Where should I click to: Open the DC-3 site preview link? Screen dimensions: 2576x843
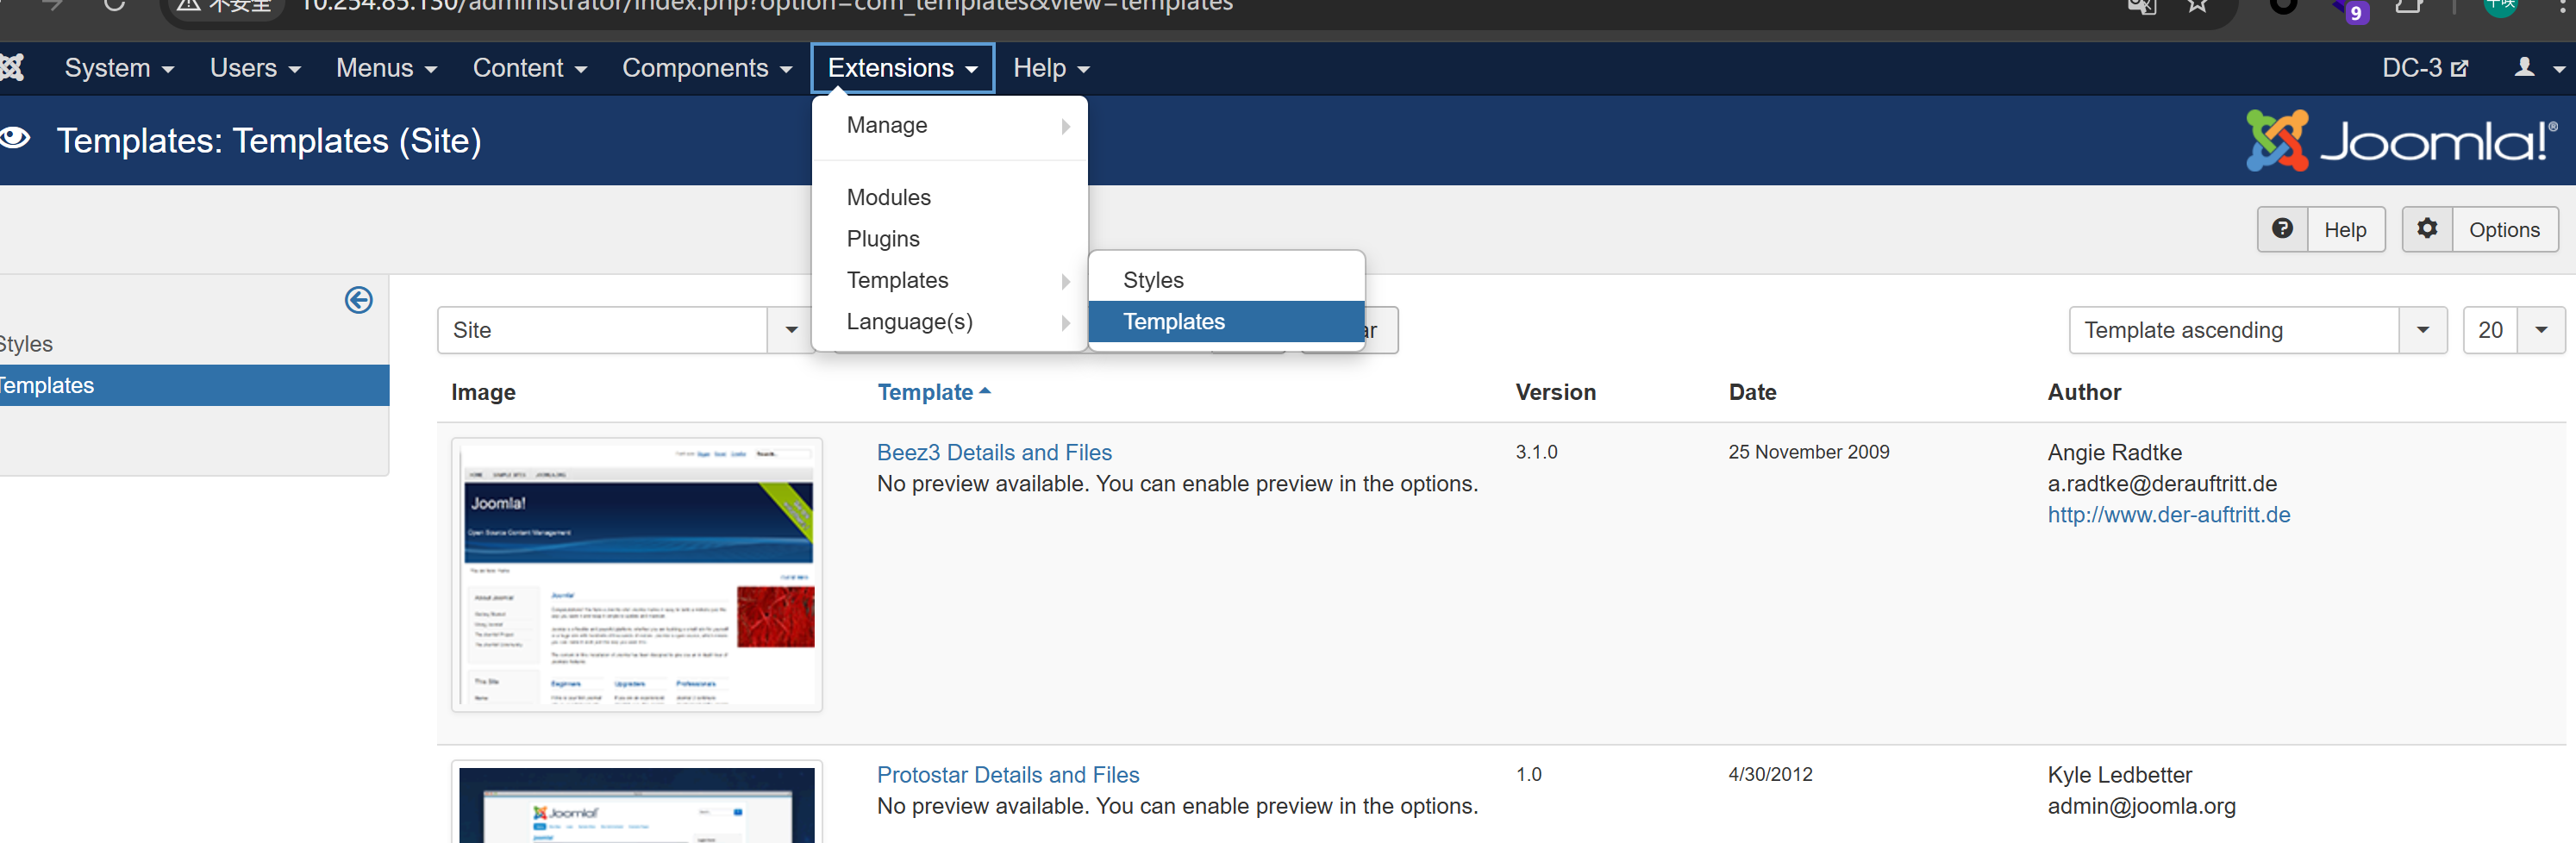2425,68
